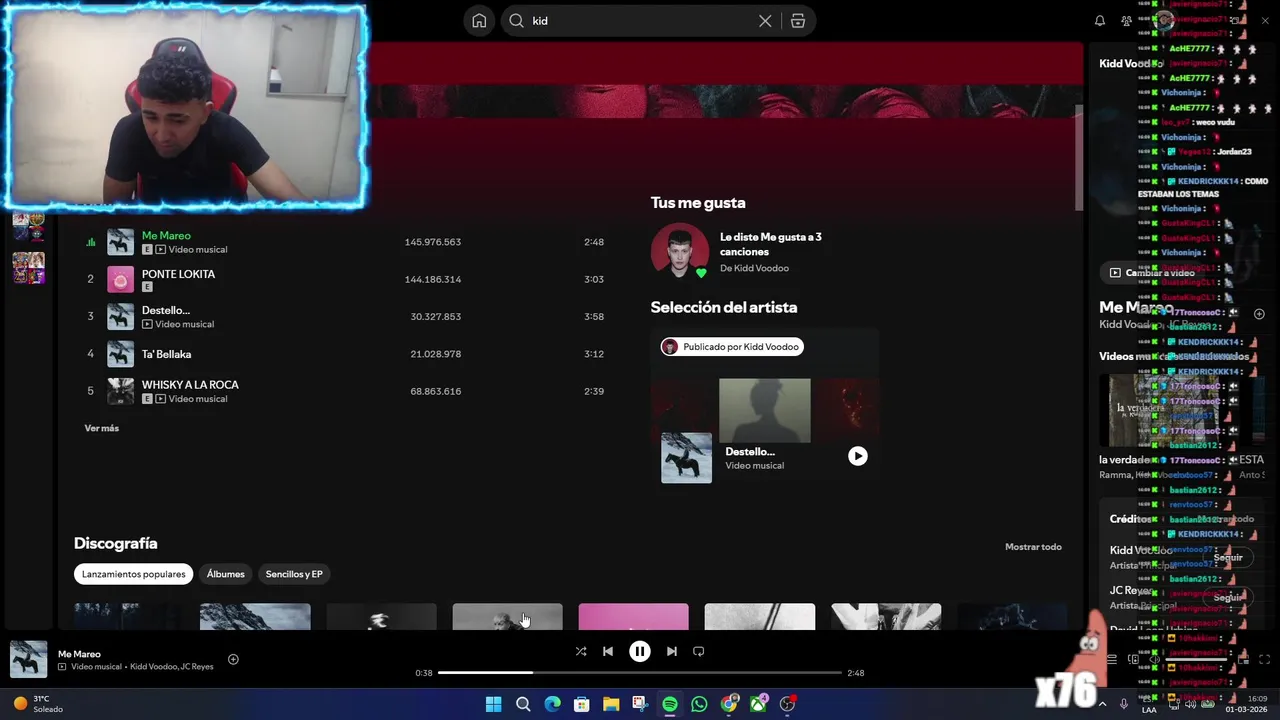1280x720 pixels.
Task: Open weather widget showing 31°C Soleado
Action: 38,704
